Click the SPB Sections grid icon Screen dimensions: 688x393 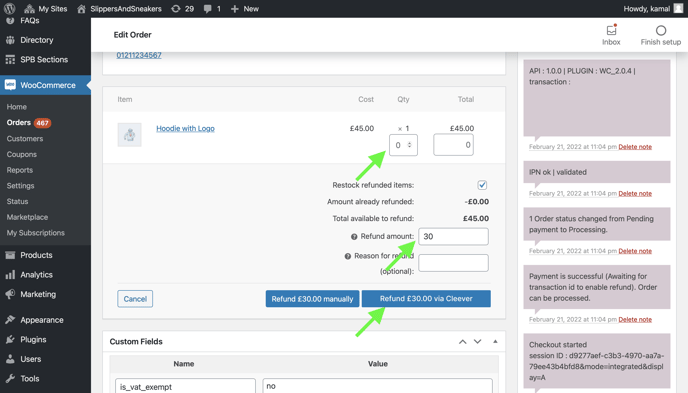[10, 60]
